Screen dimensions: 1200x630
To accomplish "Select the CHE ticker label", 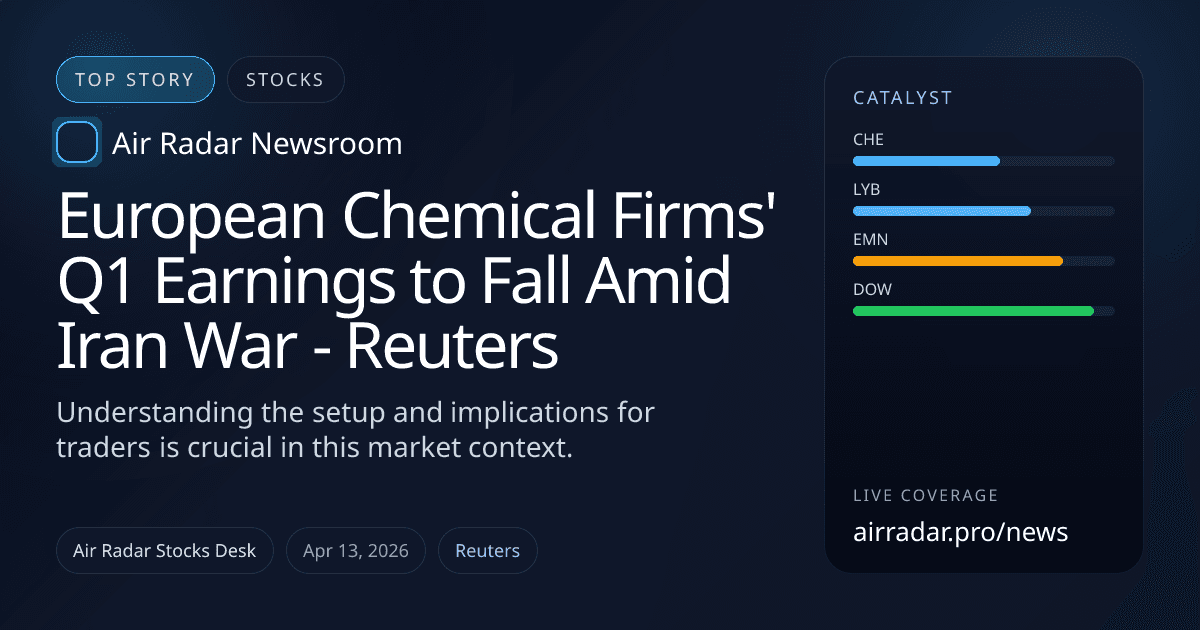I will [868, 140].
